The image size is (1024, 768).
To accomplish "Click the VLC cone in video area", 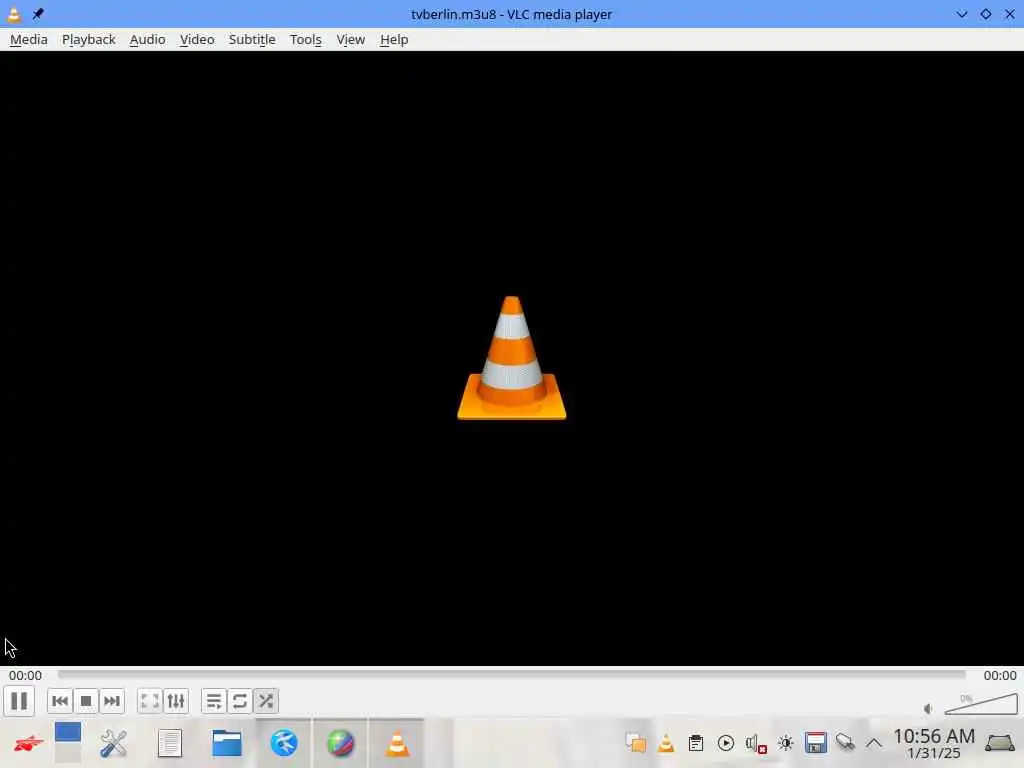I will point(511,358).
